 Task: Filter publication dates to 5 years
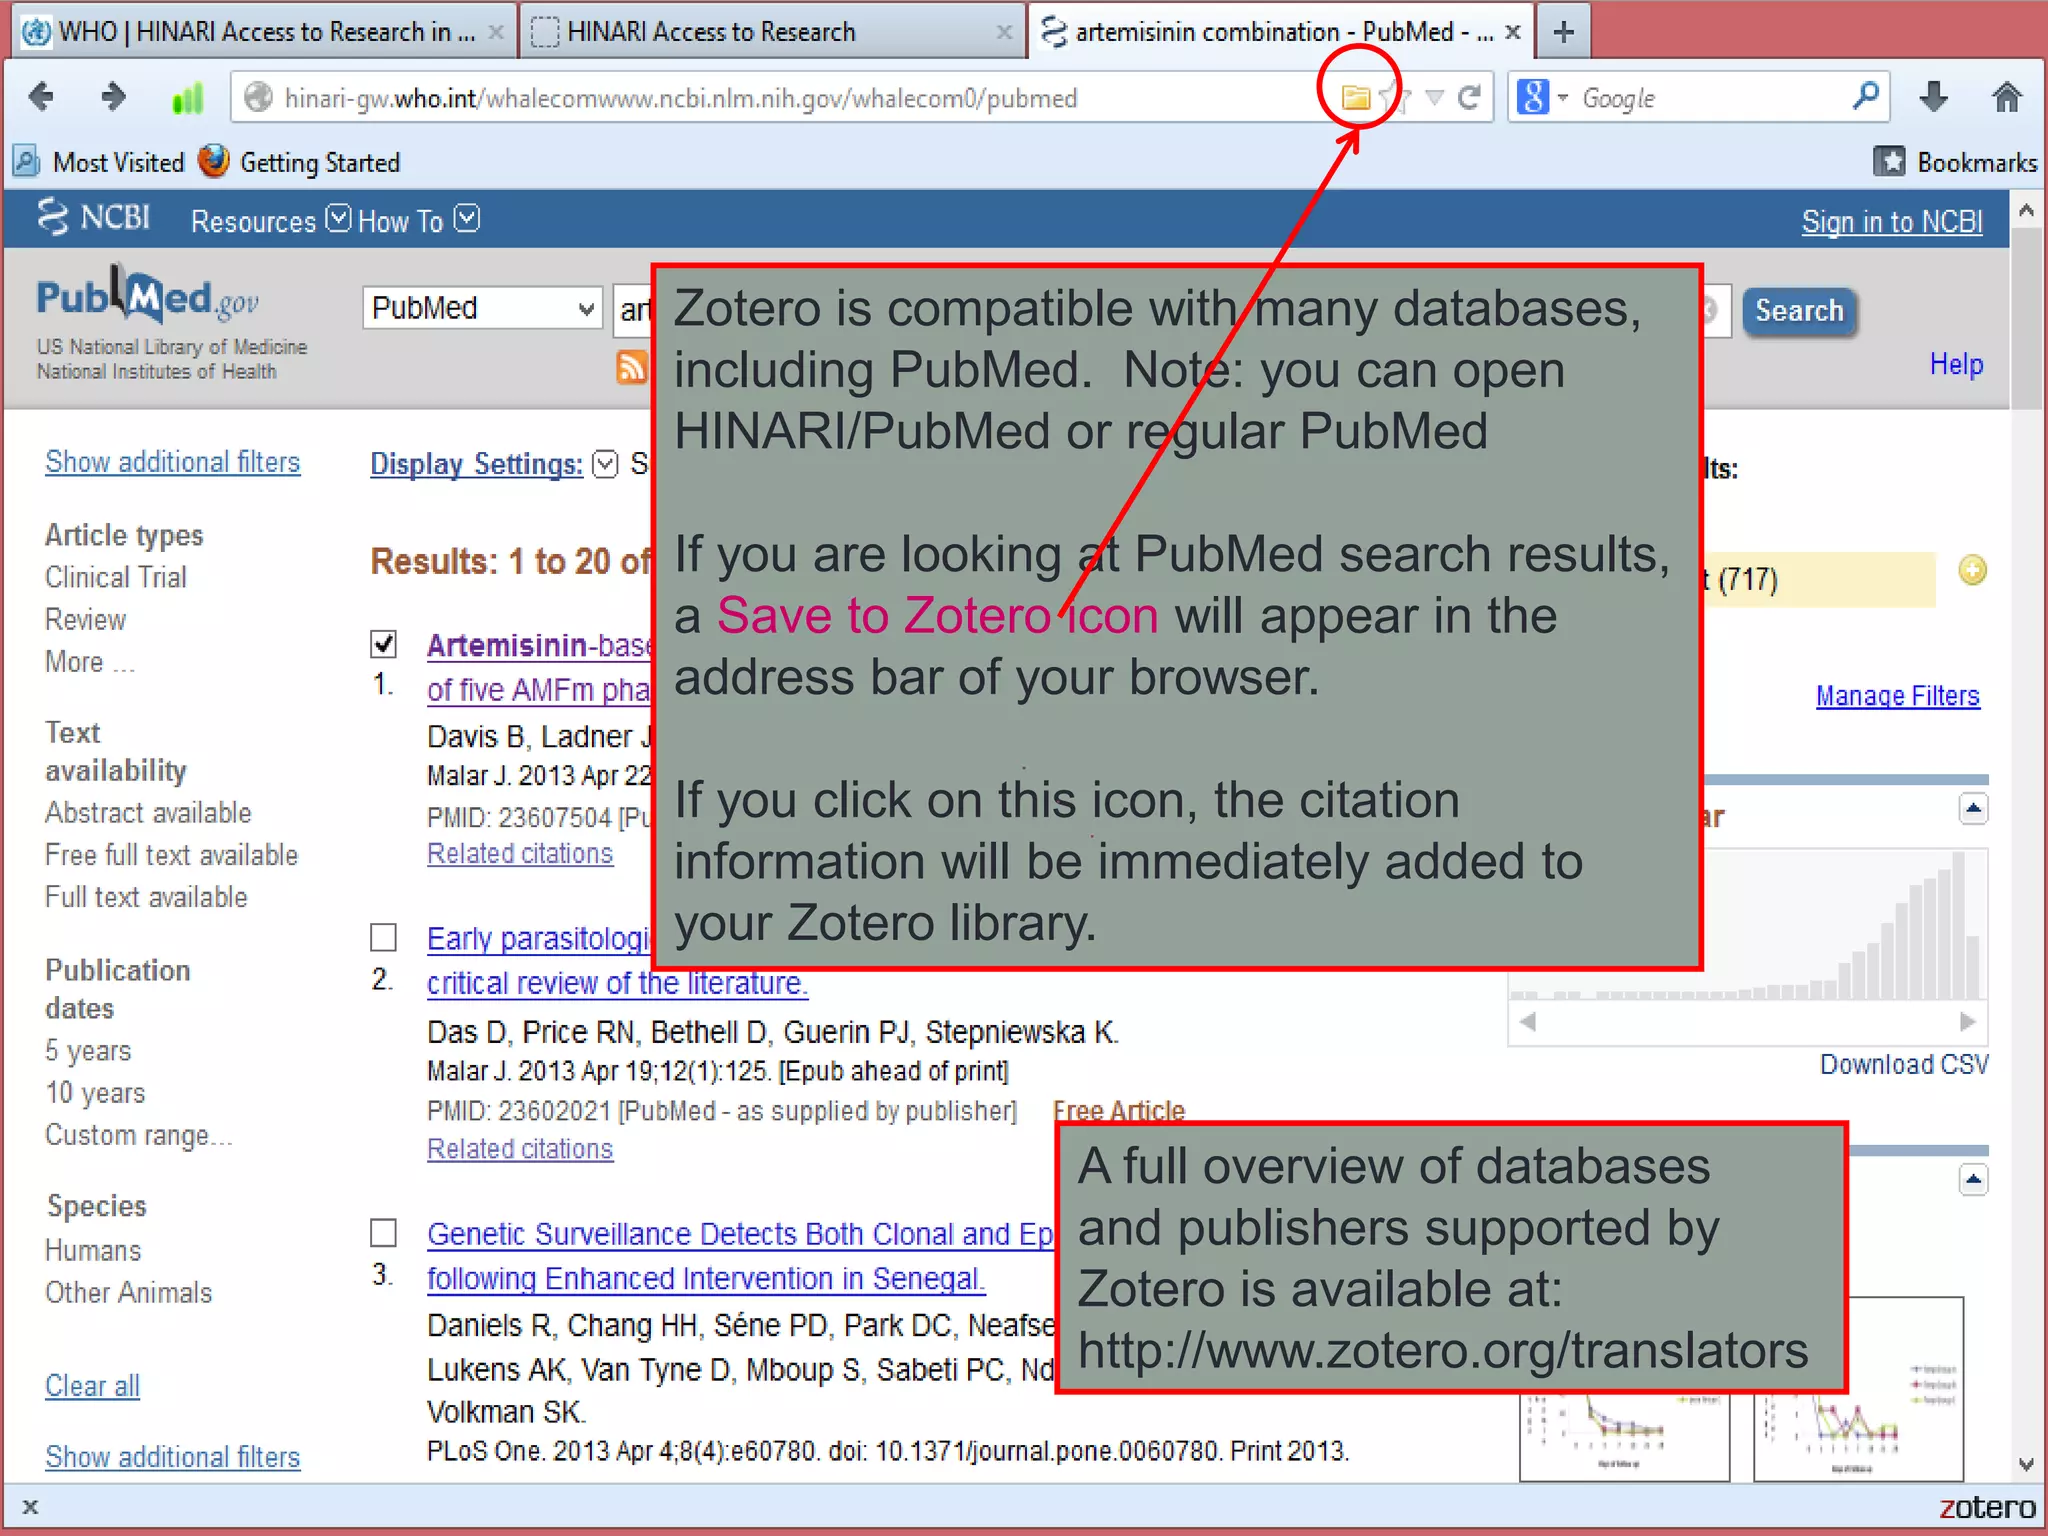coord(88,1051)
